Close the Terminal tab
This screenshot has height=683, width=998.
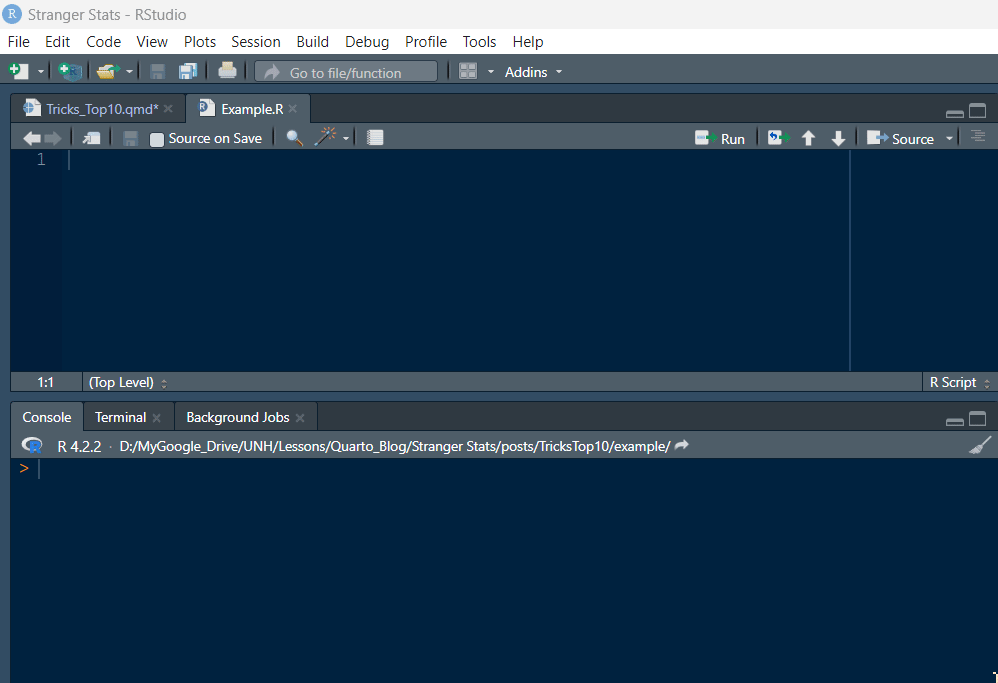pos(157,418)
